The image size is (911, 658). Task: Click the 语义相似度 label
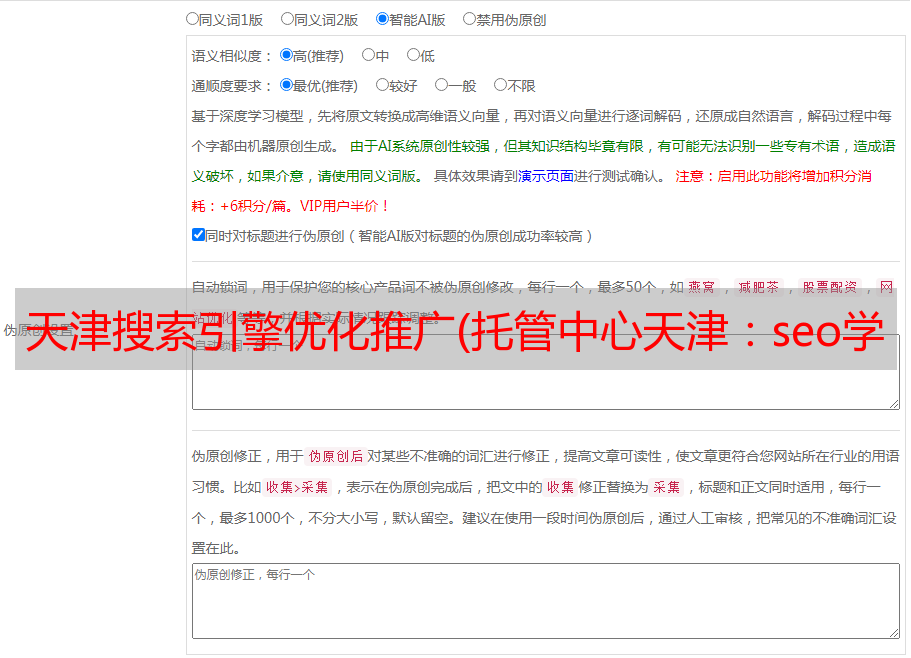pos(231,56)
